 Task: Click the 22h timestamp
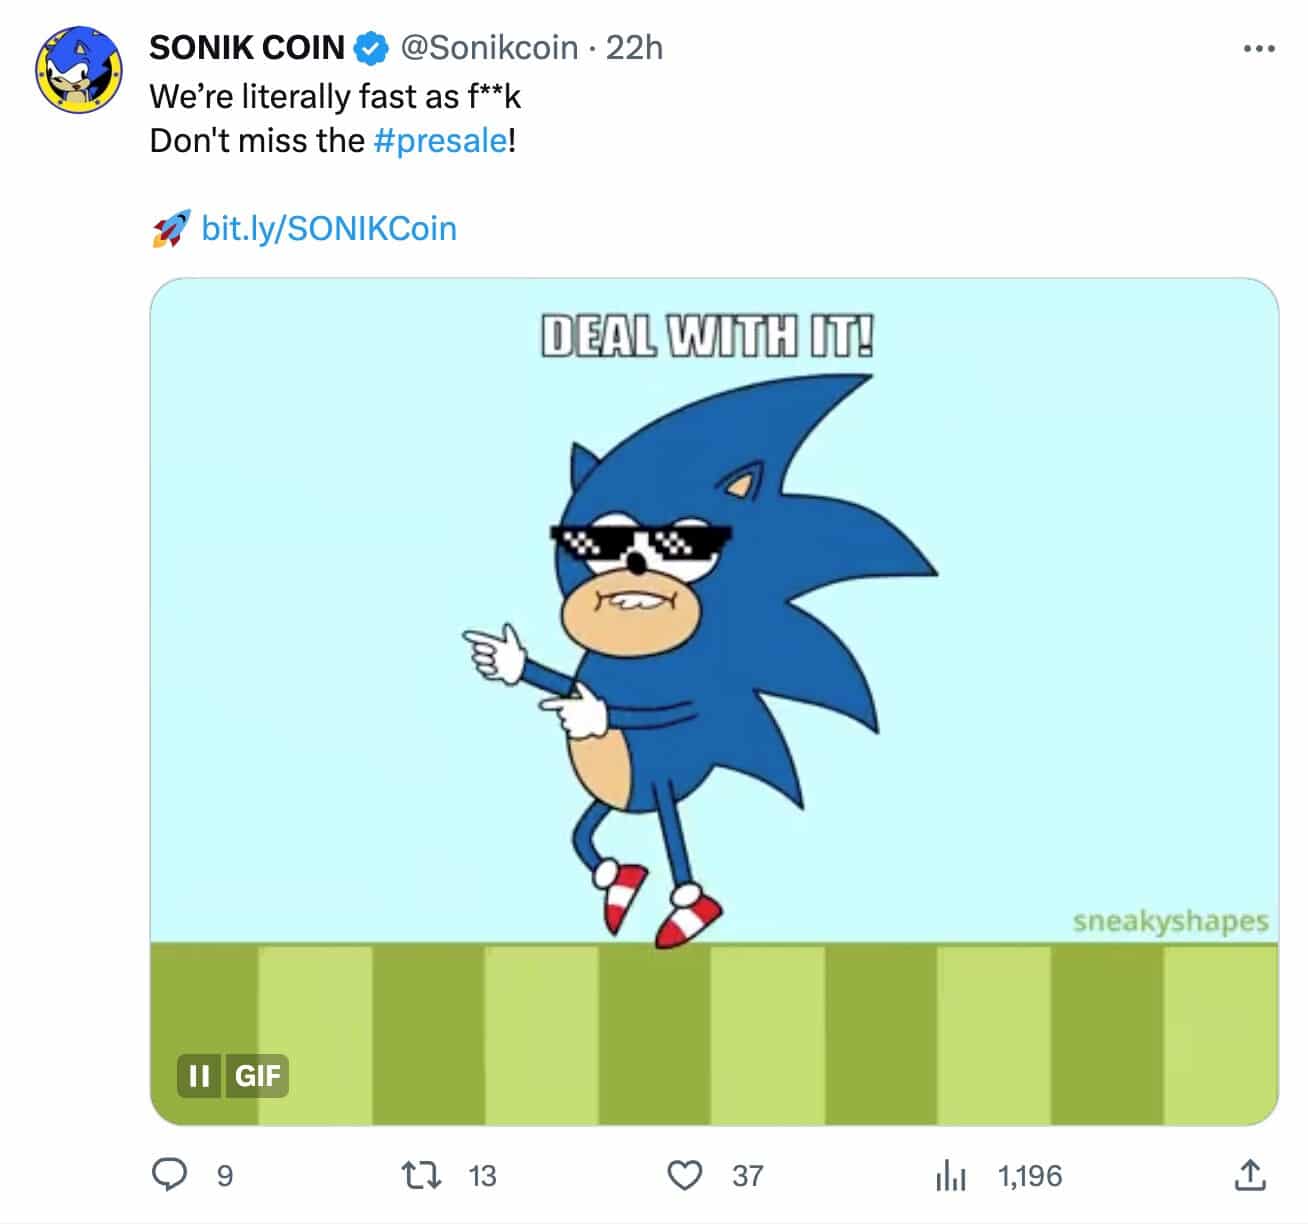[x=636, y=47]
